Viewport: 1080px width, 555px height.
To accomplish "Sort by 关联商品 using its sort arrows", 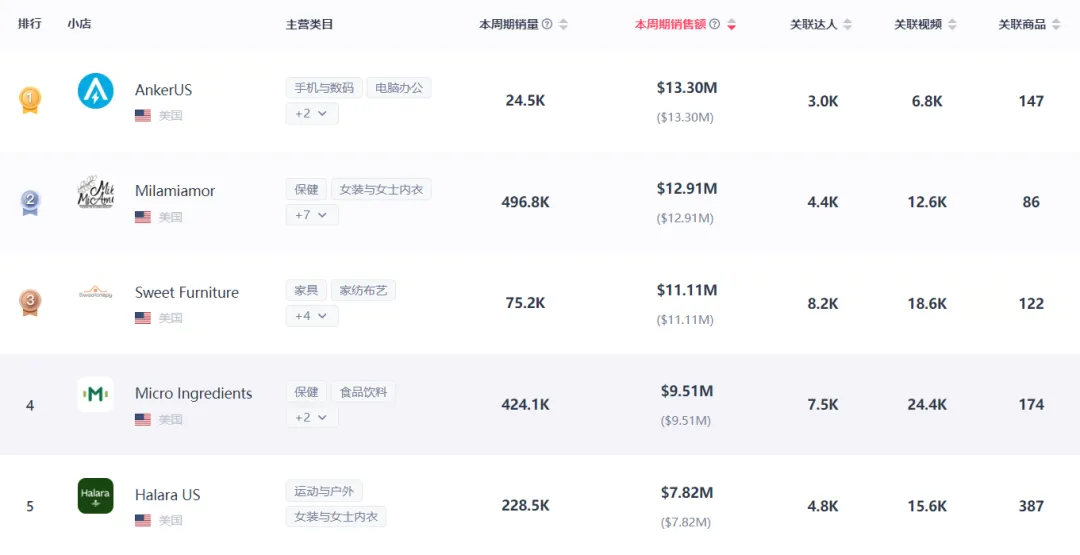I will [1057, 24].
